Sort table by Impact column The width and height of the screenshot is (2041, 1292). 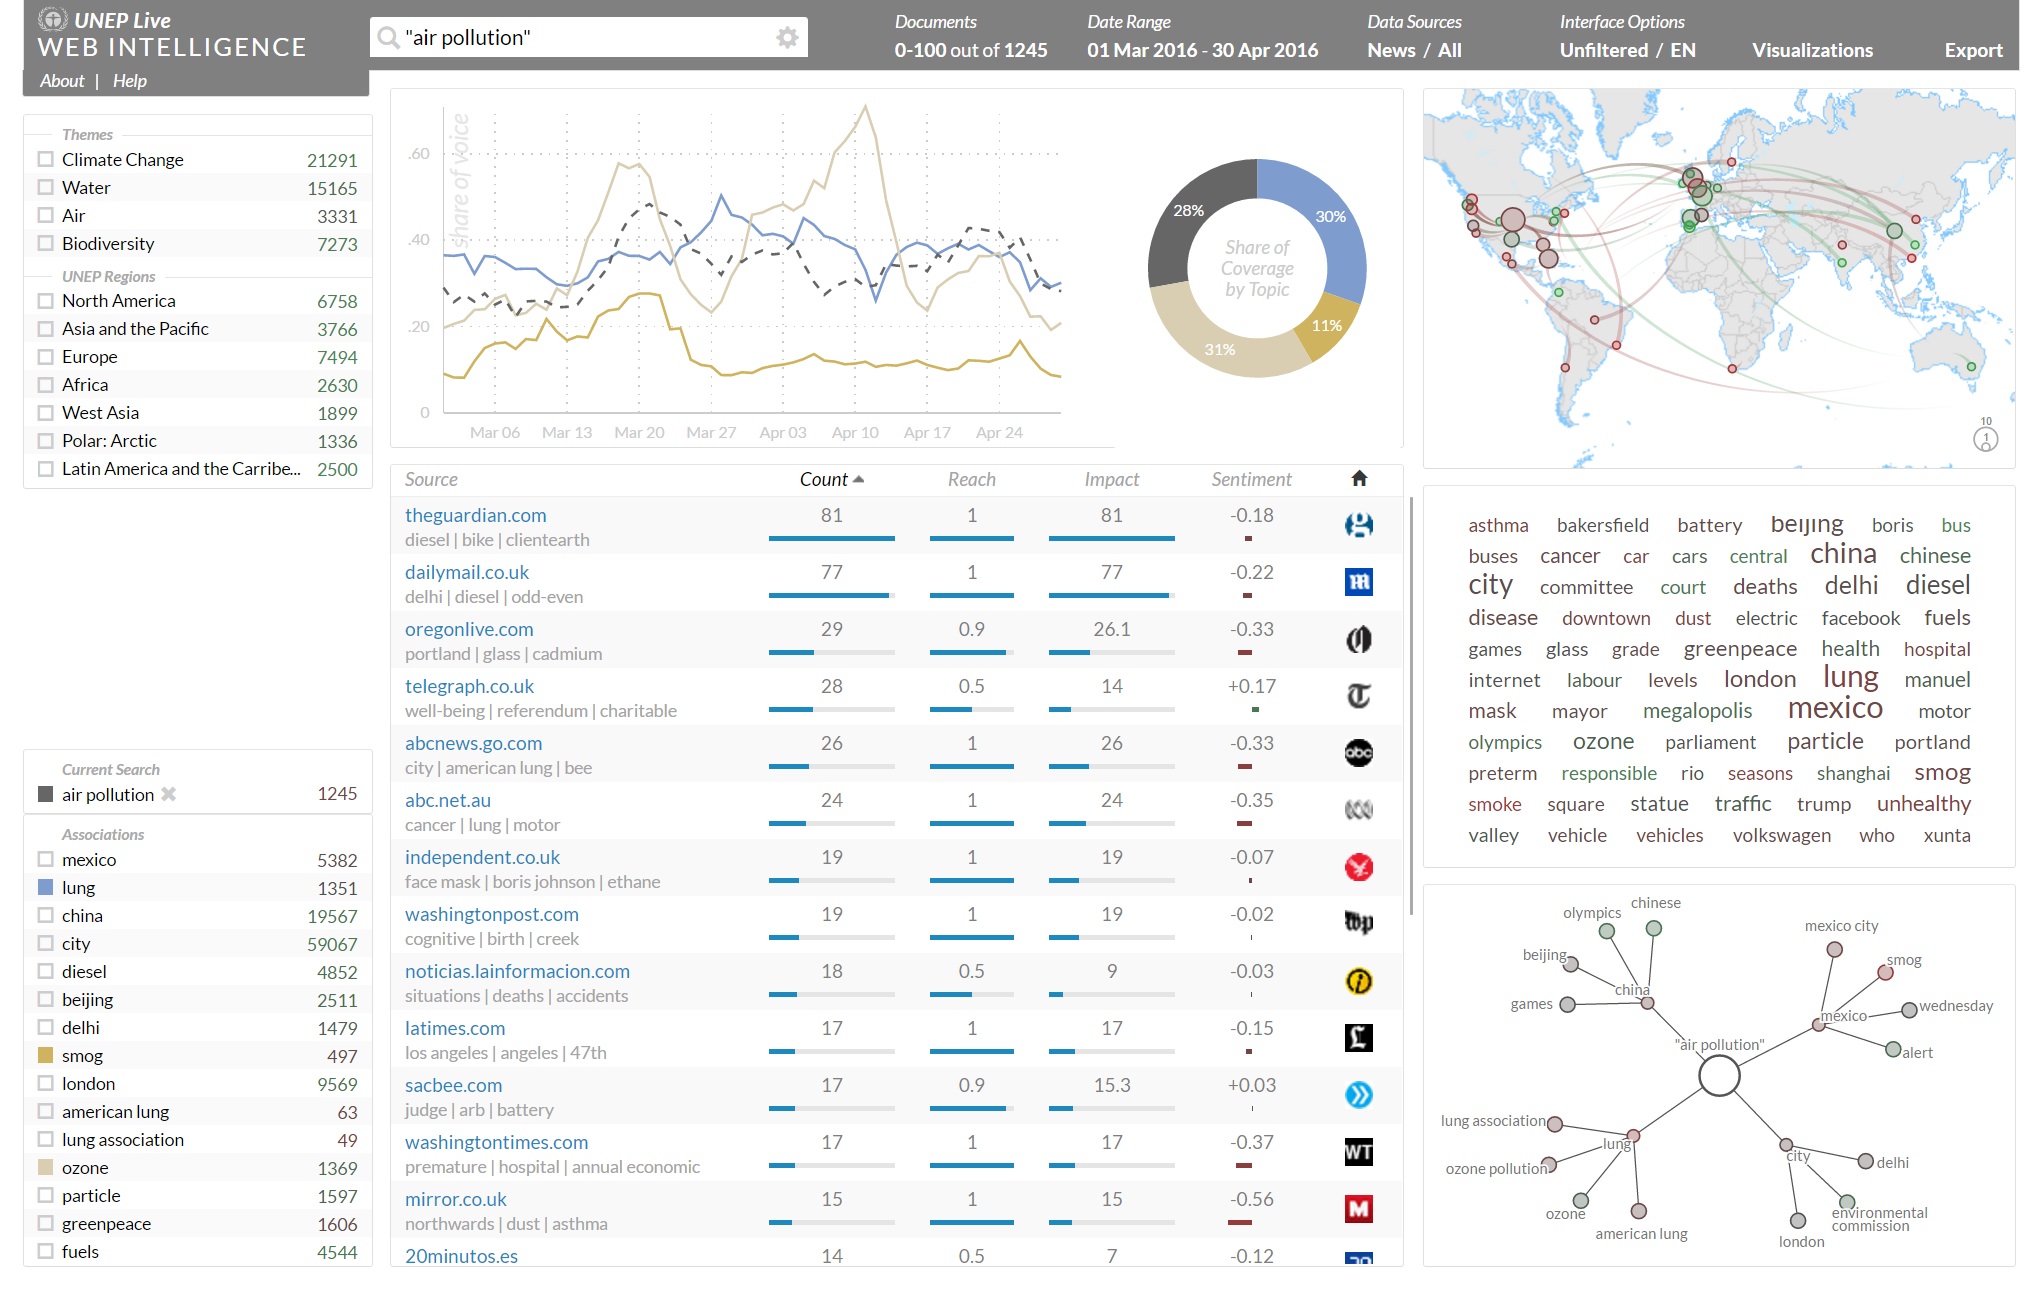click(1111, 479)
